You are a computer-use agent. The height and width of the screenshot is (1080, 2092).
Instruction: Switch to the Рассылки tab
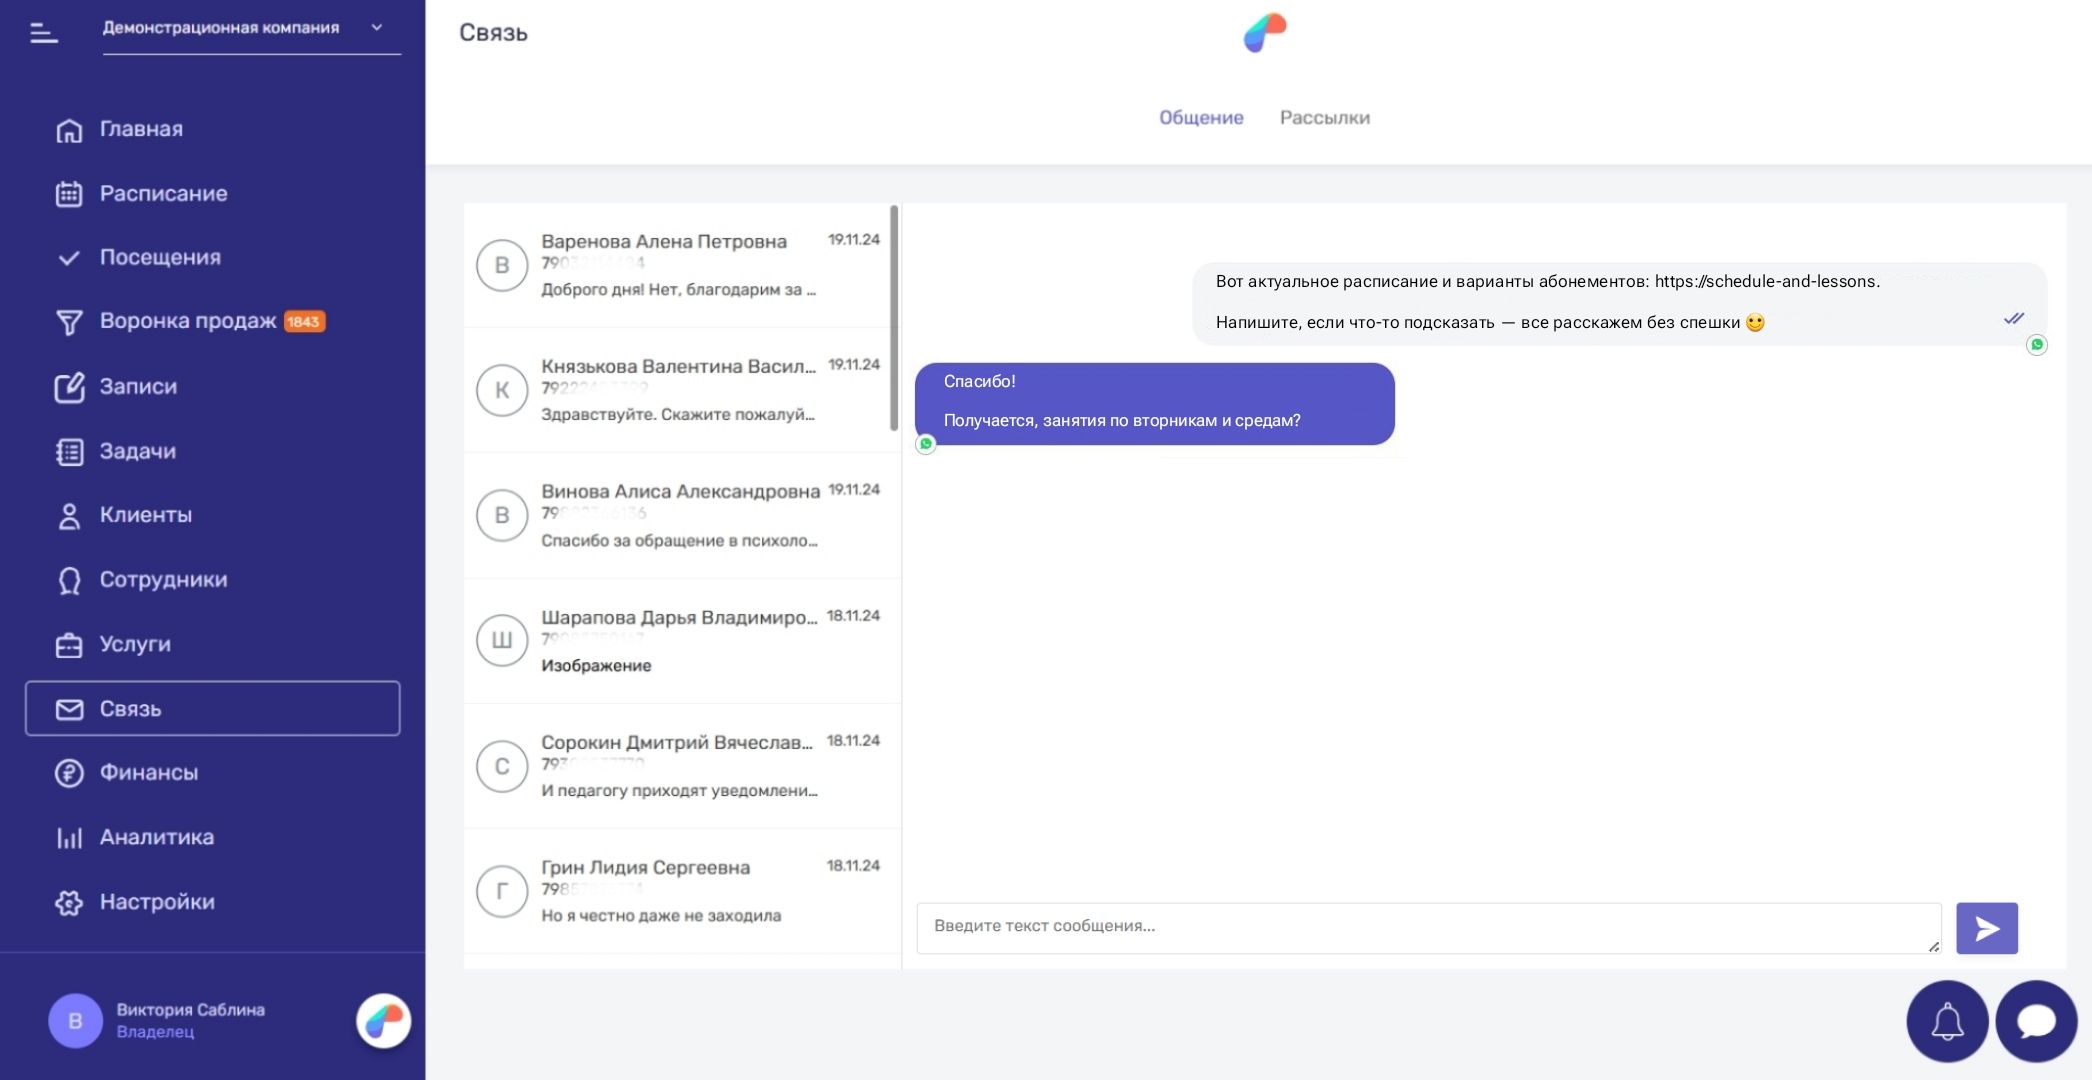click(1324, 118)
